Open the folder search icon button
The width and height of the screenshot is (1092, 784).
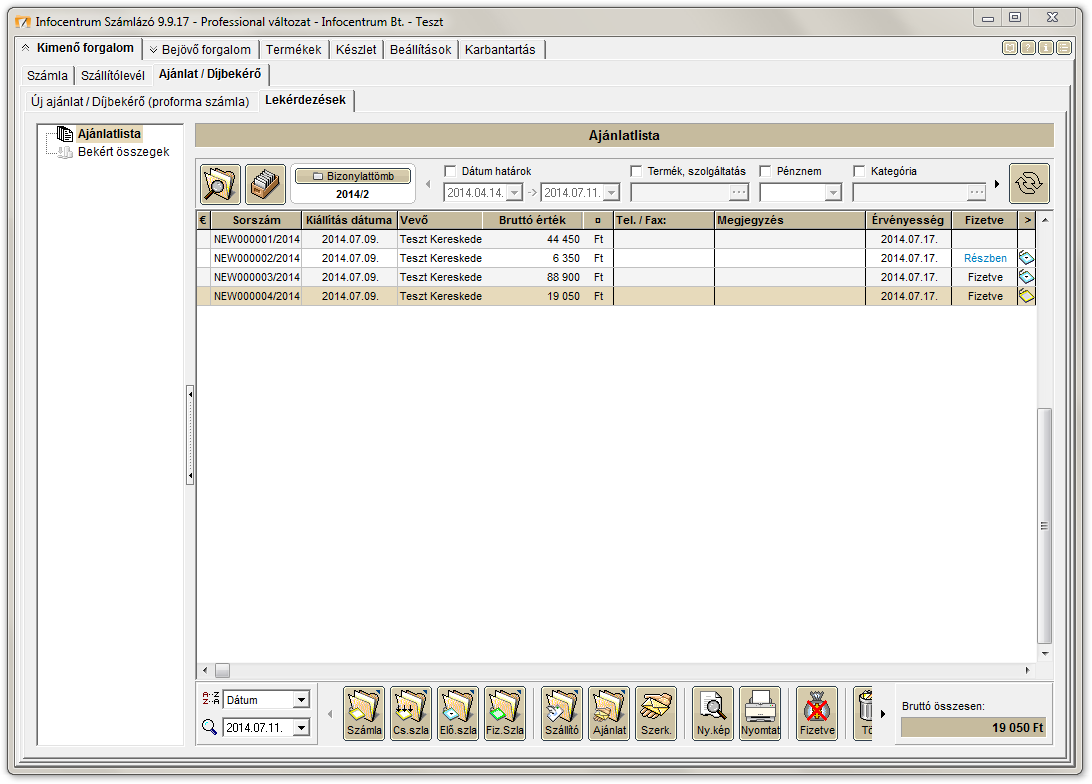click(x=220, y=185)
